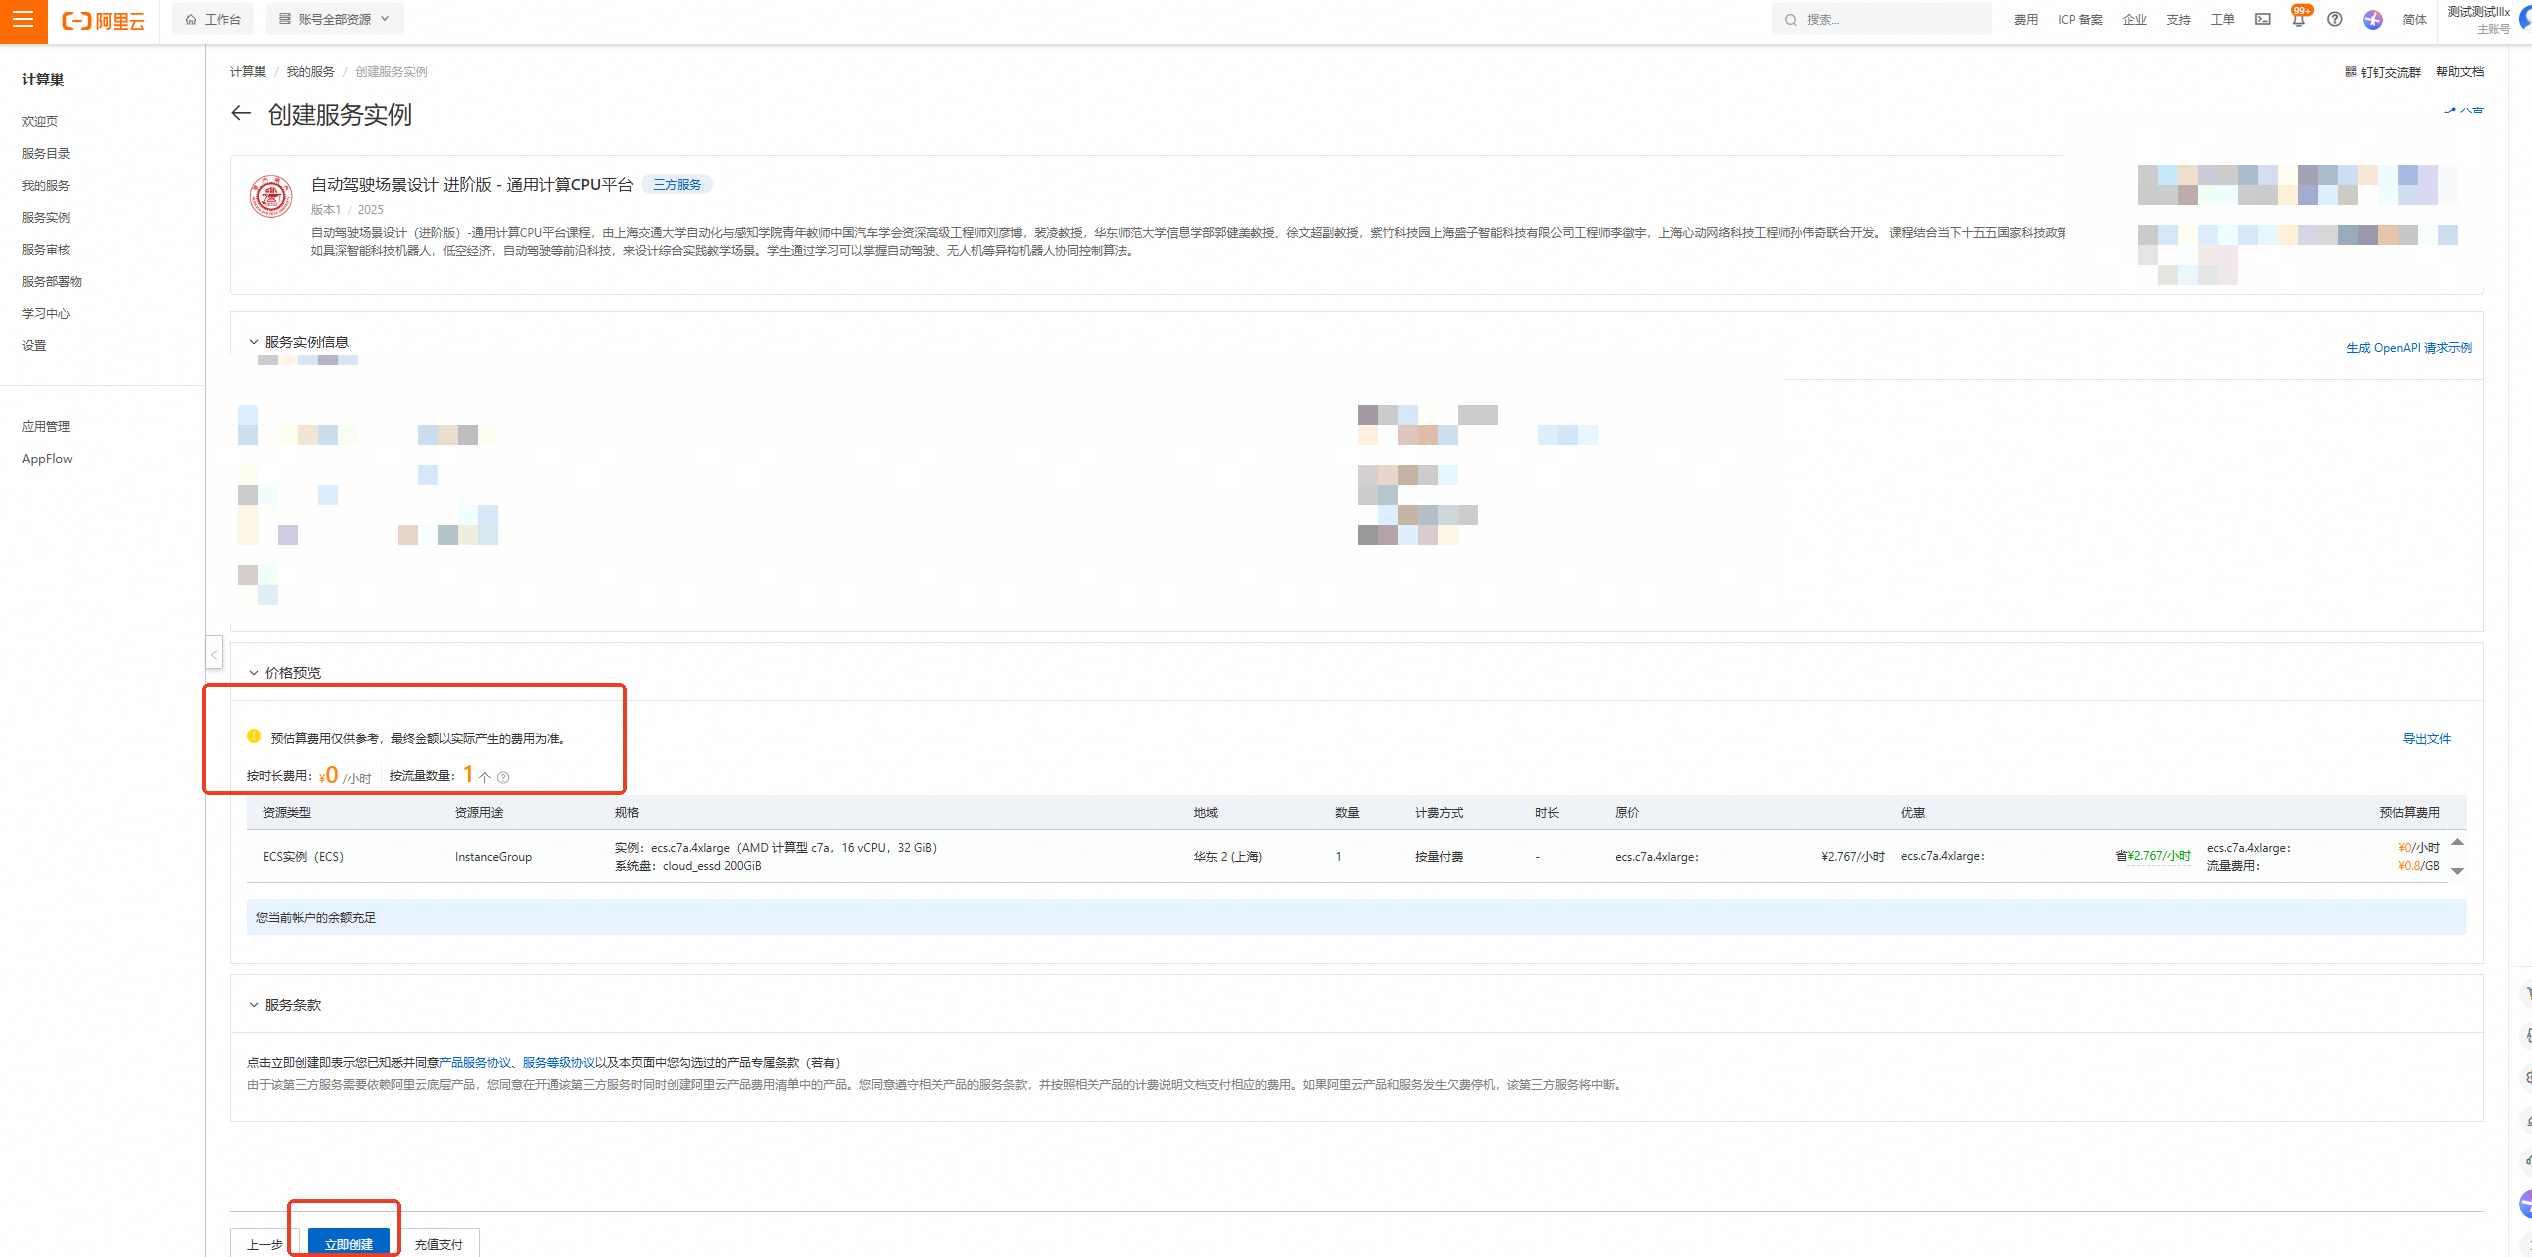Click the 预估算费用 column header

[x=2409, y=812]
